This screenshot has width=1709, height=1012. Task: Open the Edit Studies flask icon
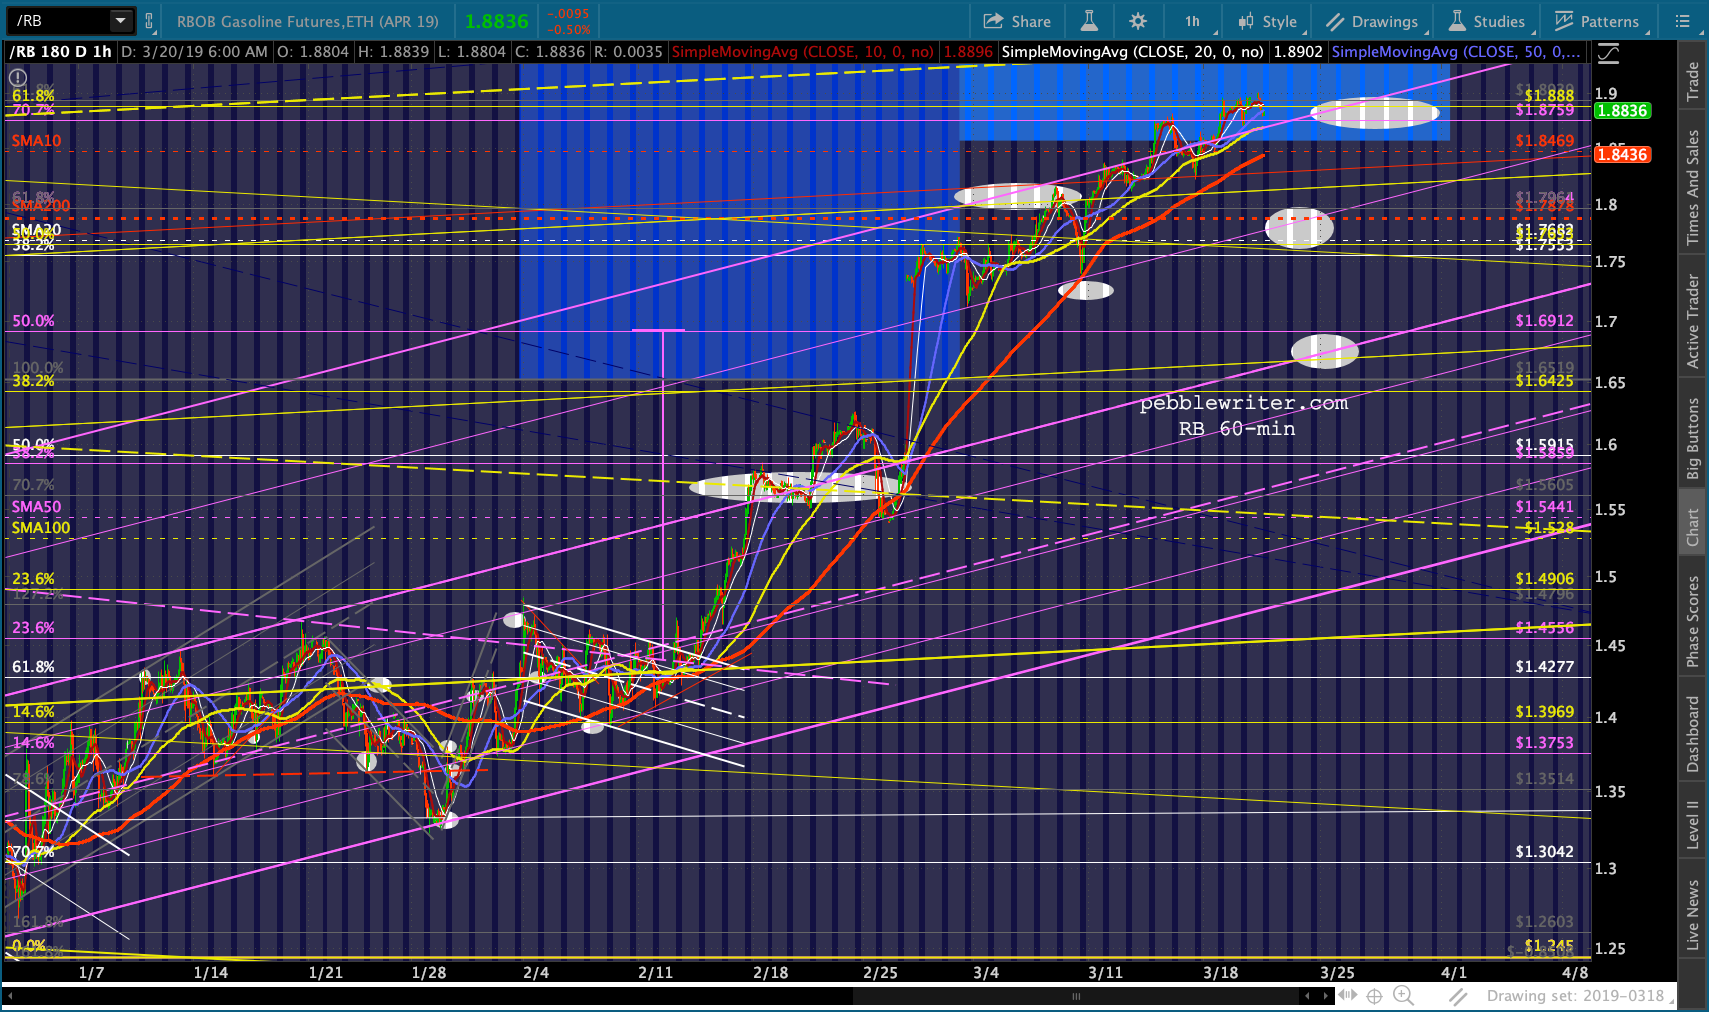point(1089,21)
